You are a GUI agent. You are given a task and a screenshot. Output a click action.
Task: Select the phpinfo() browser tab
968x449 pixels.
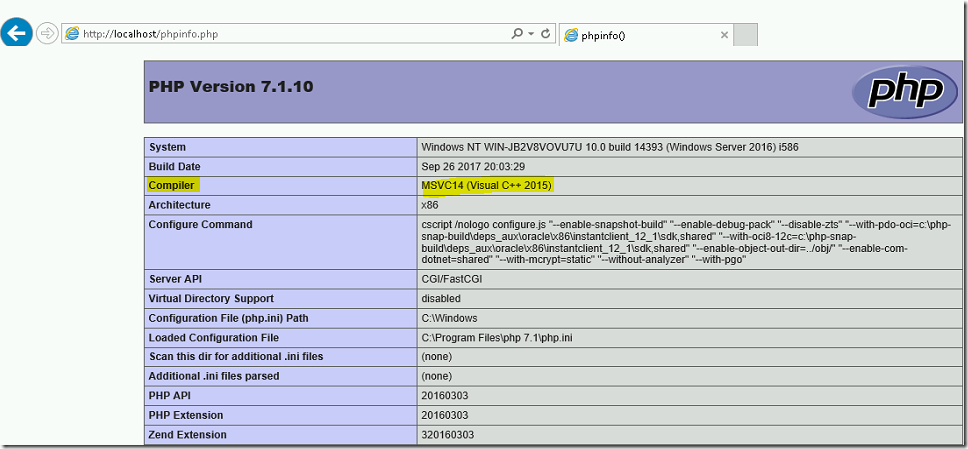[645, 35]
